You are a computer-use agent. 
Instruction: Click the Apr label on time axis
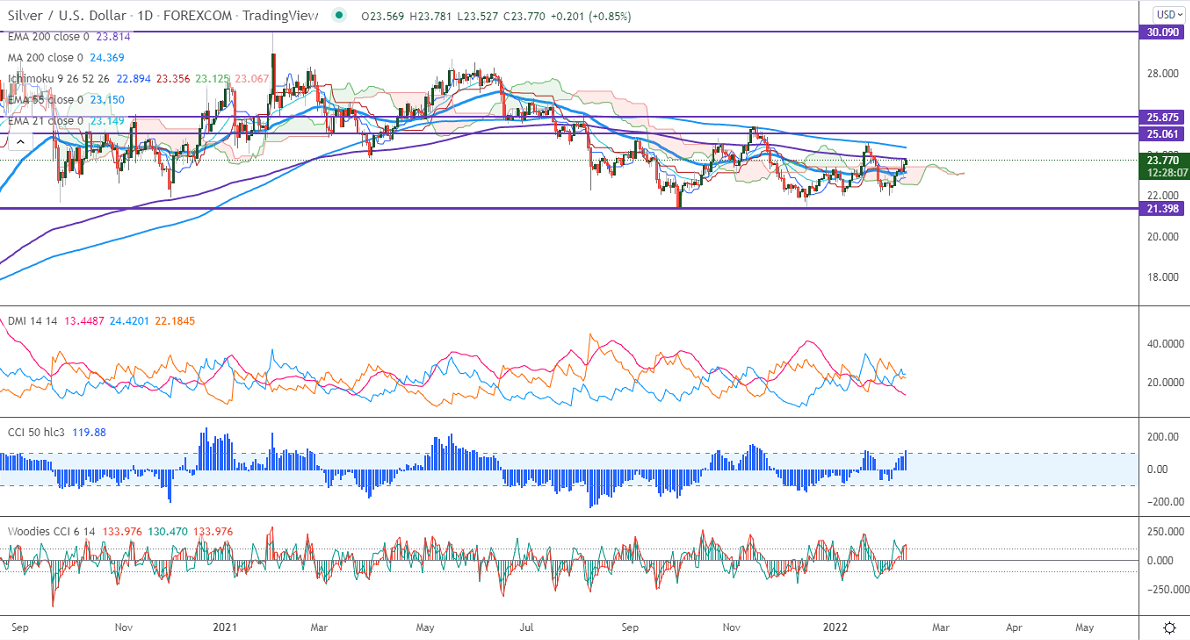[x=1014, y=627]
